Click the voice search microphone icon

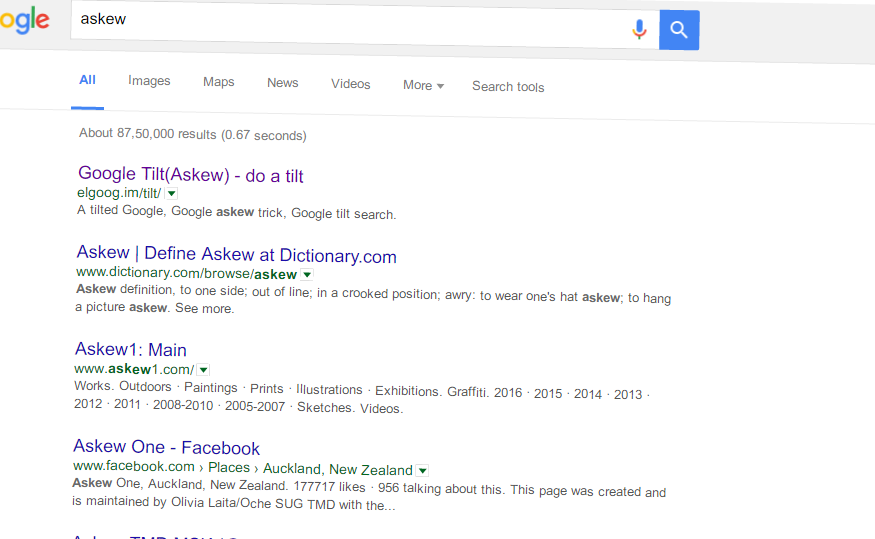(639, 29)
